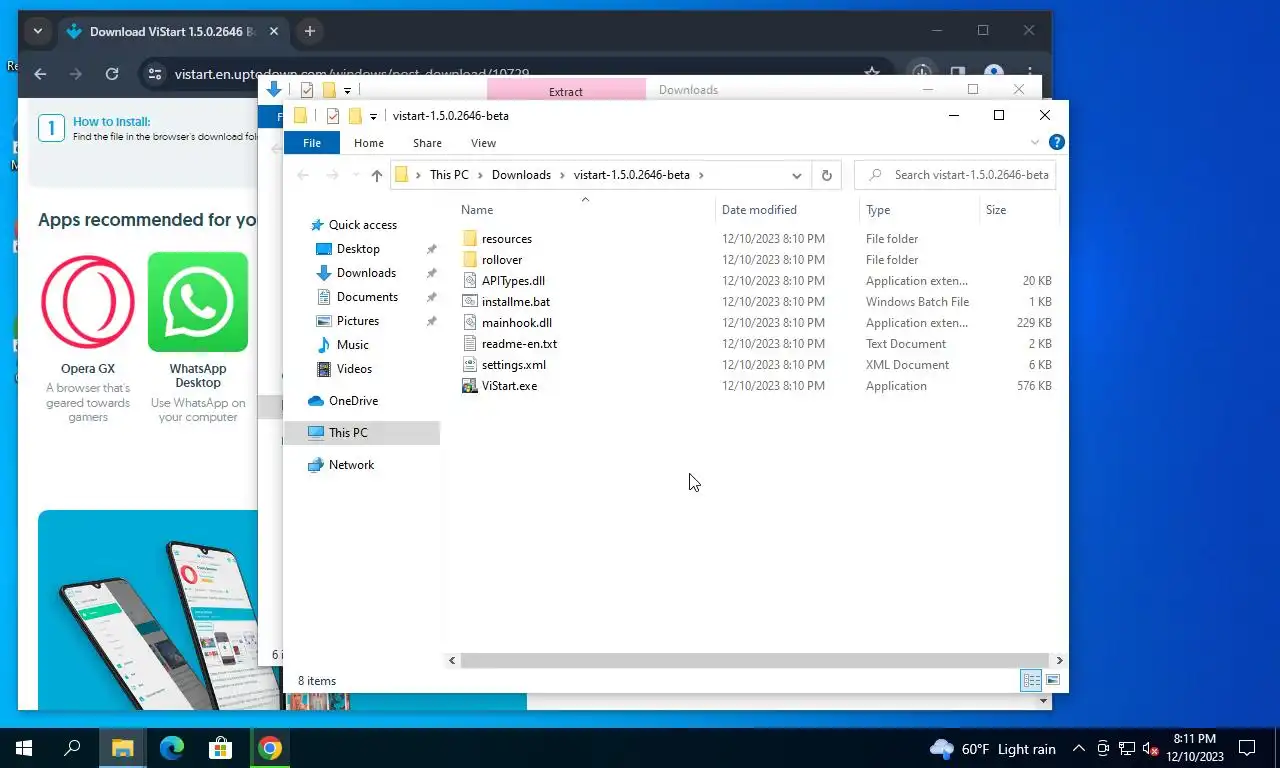Screen dimensions: 1280x768
Task: Launch Microsoft Edge from the taskbar
Action: pyautogui.click(x=172, y=748)
